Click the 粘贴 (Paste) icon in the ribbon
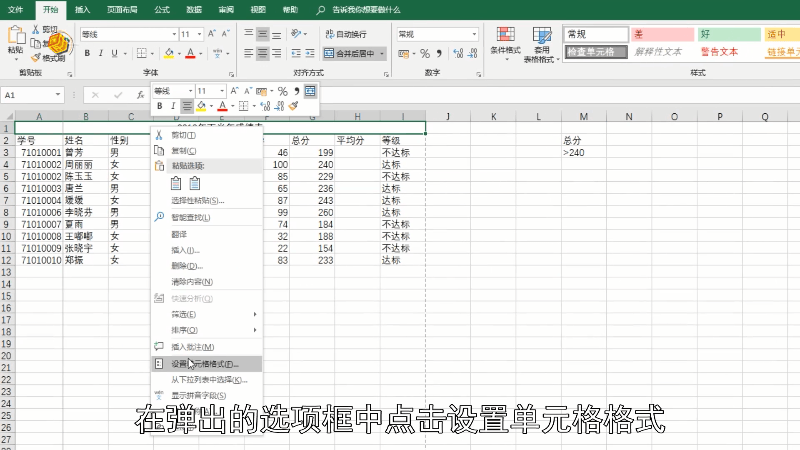The image size is (800, 450). point(14,40)
